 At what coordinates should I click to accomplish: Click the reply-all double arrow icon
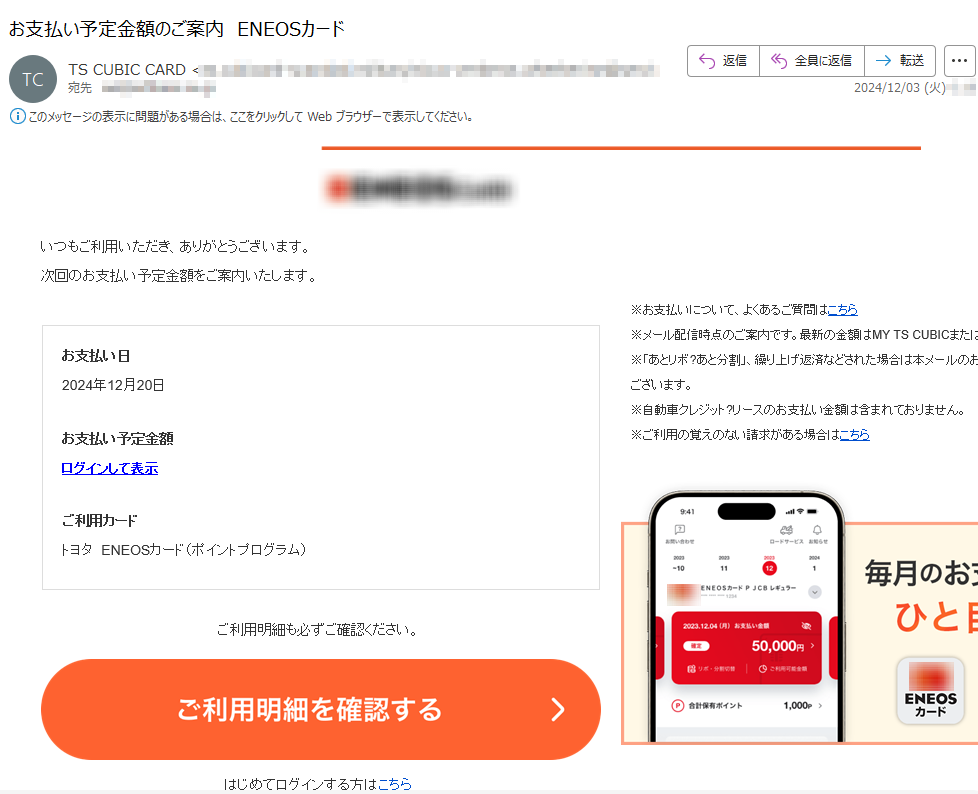[x=779, y=61]
